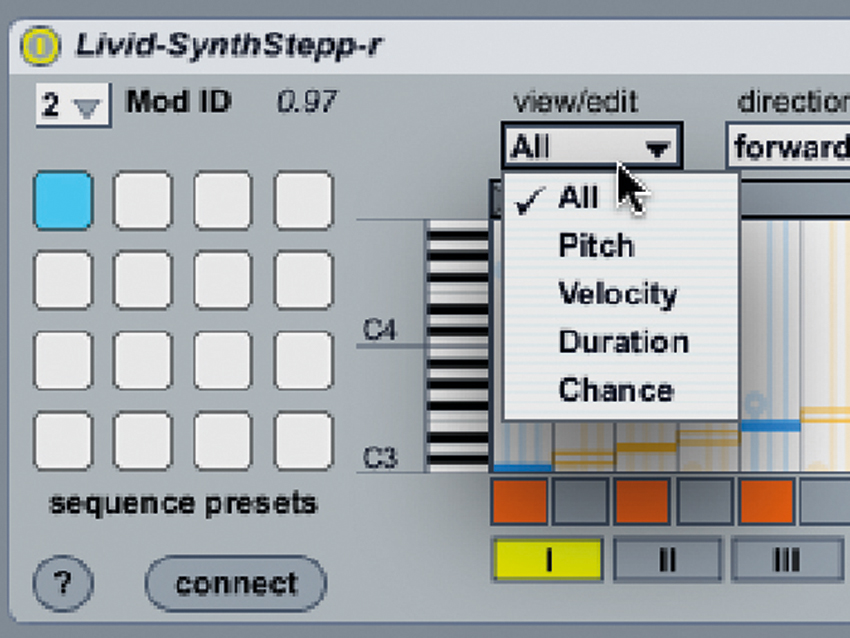
Task: Toggle the yellow device activator button
Action: [x=40, y=46]
